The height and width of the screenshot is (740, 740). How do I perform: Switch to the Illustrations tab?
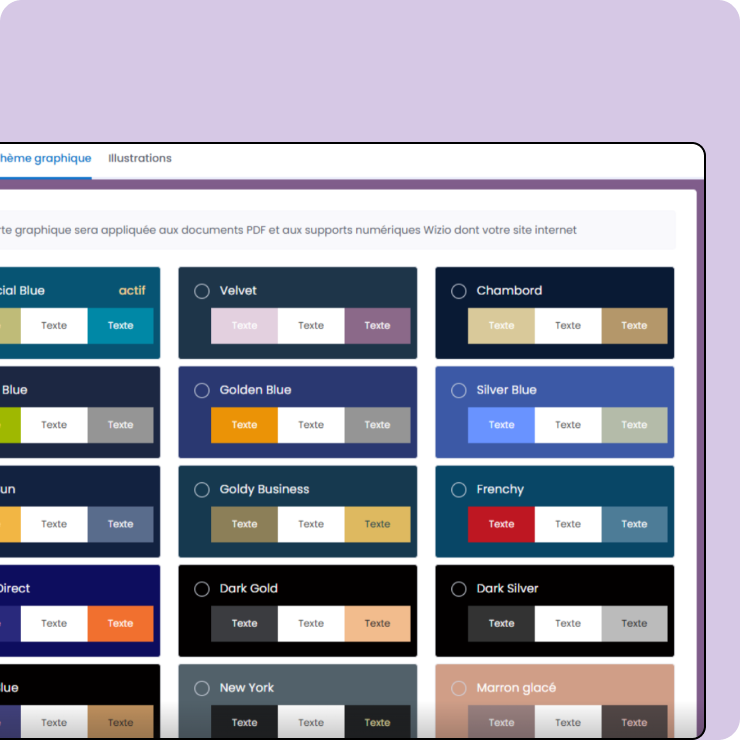(140, 158)
